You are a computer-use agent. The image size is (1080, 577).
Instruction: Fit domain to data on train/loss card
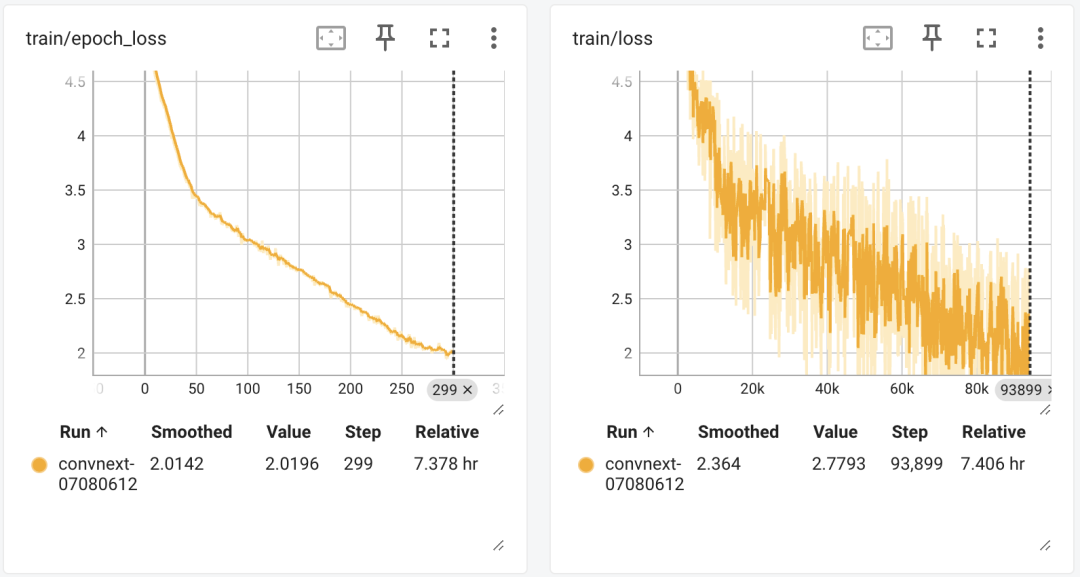877,38
